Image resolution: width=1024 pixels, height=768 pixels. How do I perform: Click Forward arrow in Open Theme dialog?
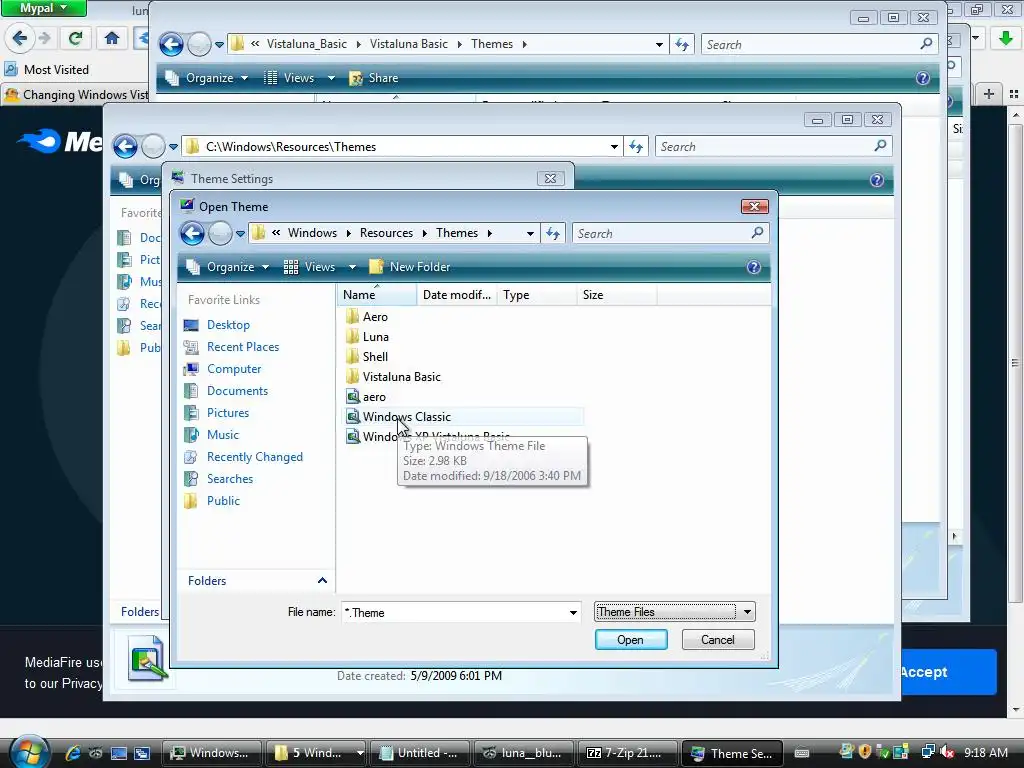point(220,233)
